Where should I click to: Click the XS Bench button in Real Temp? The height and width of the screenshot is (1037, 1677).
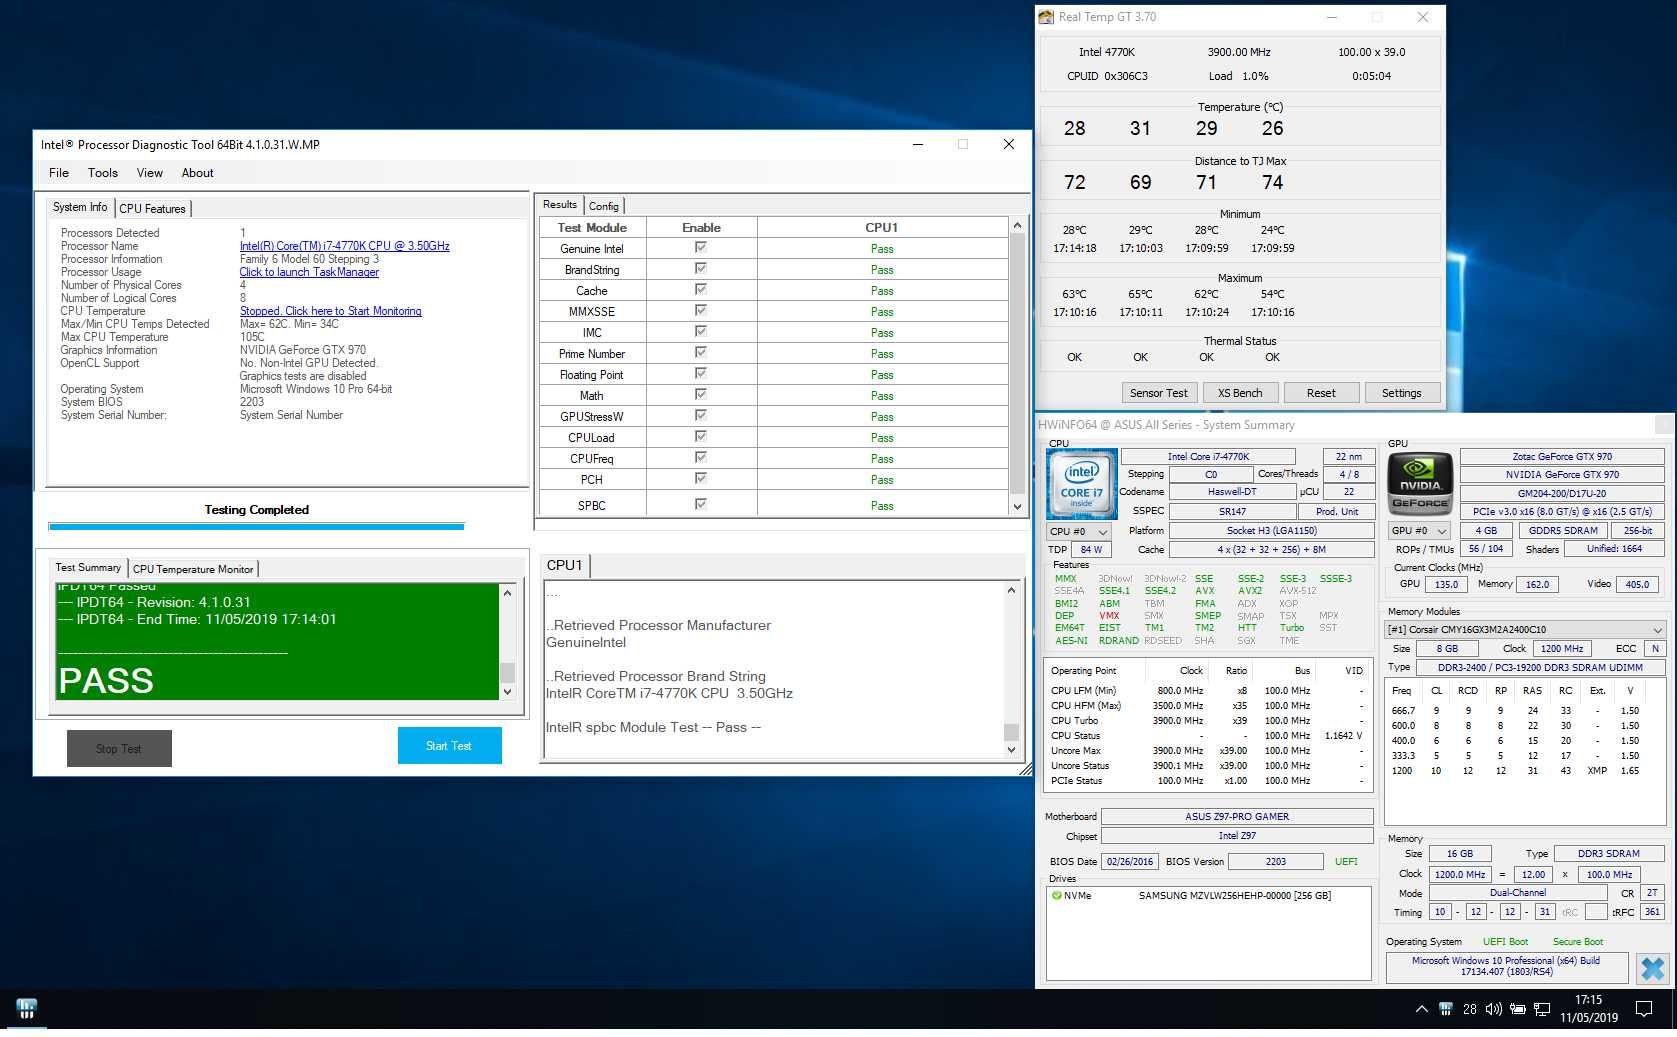coord(1239,393)
